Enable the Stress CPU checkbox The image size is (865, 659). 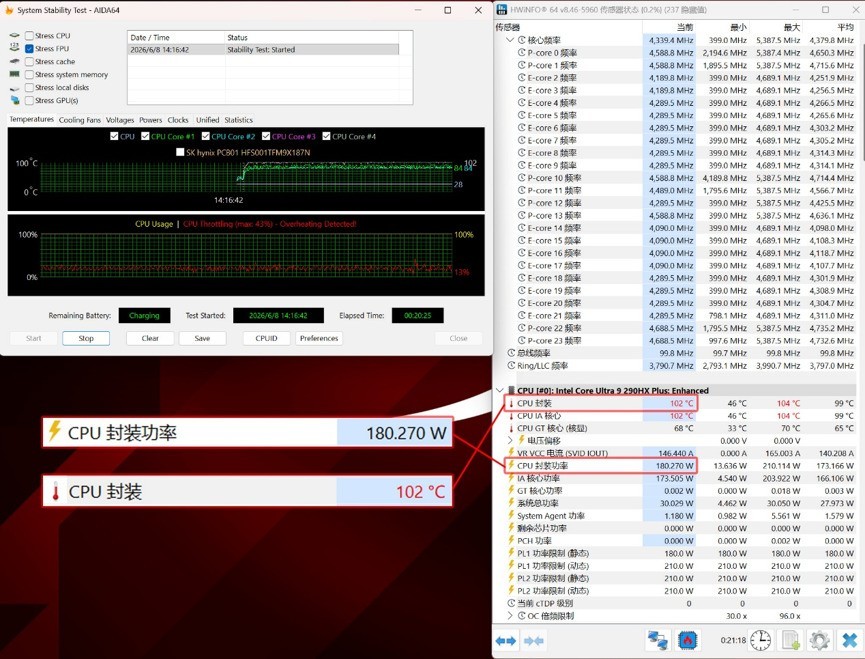(29, 35)
